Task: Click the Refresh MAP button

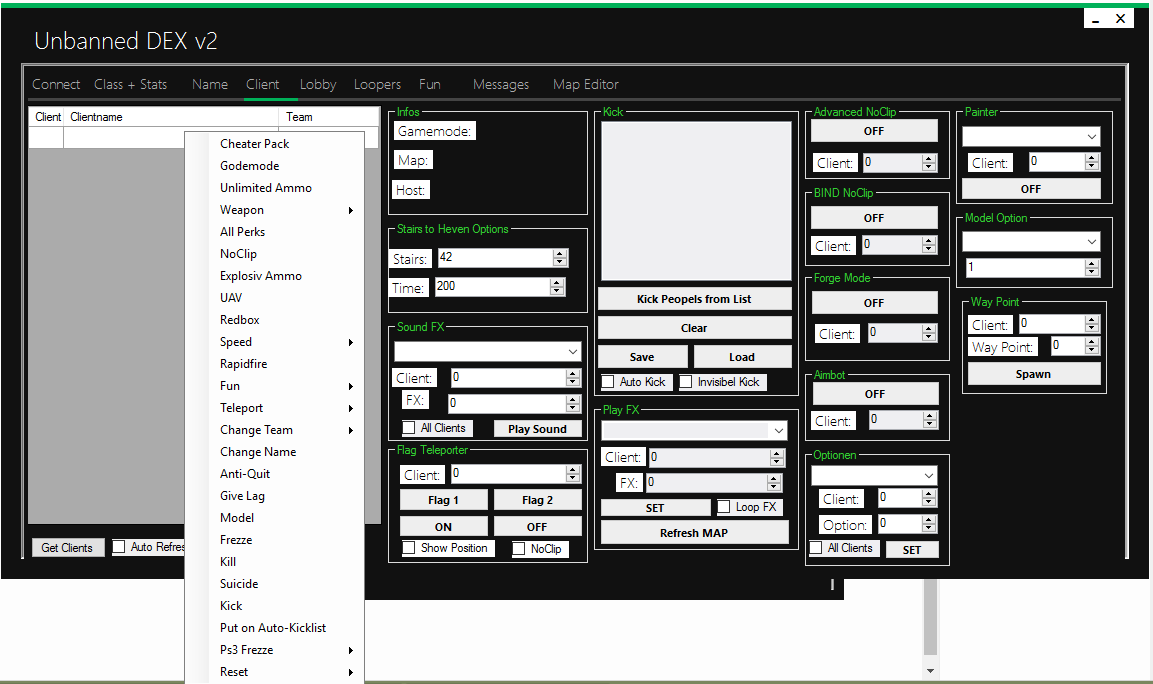Action: pyautogui.click(x=694, y=533)
